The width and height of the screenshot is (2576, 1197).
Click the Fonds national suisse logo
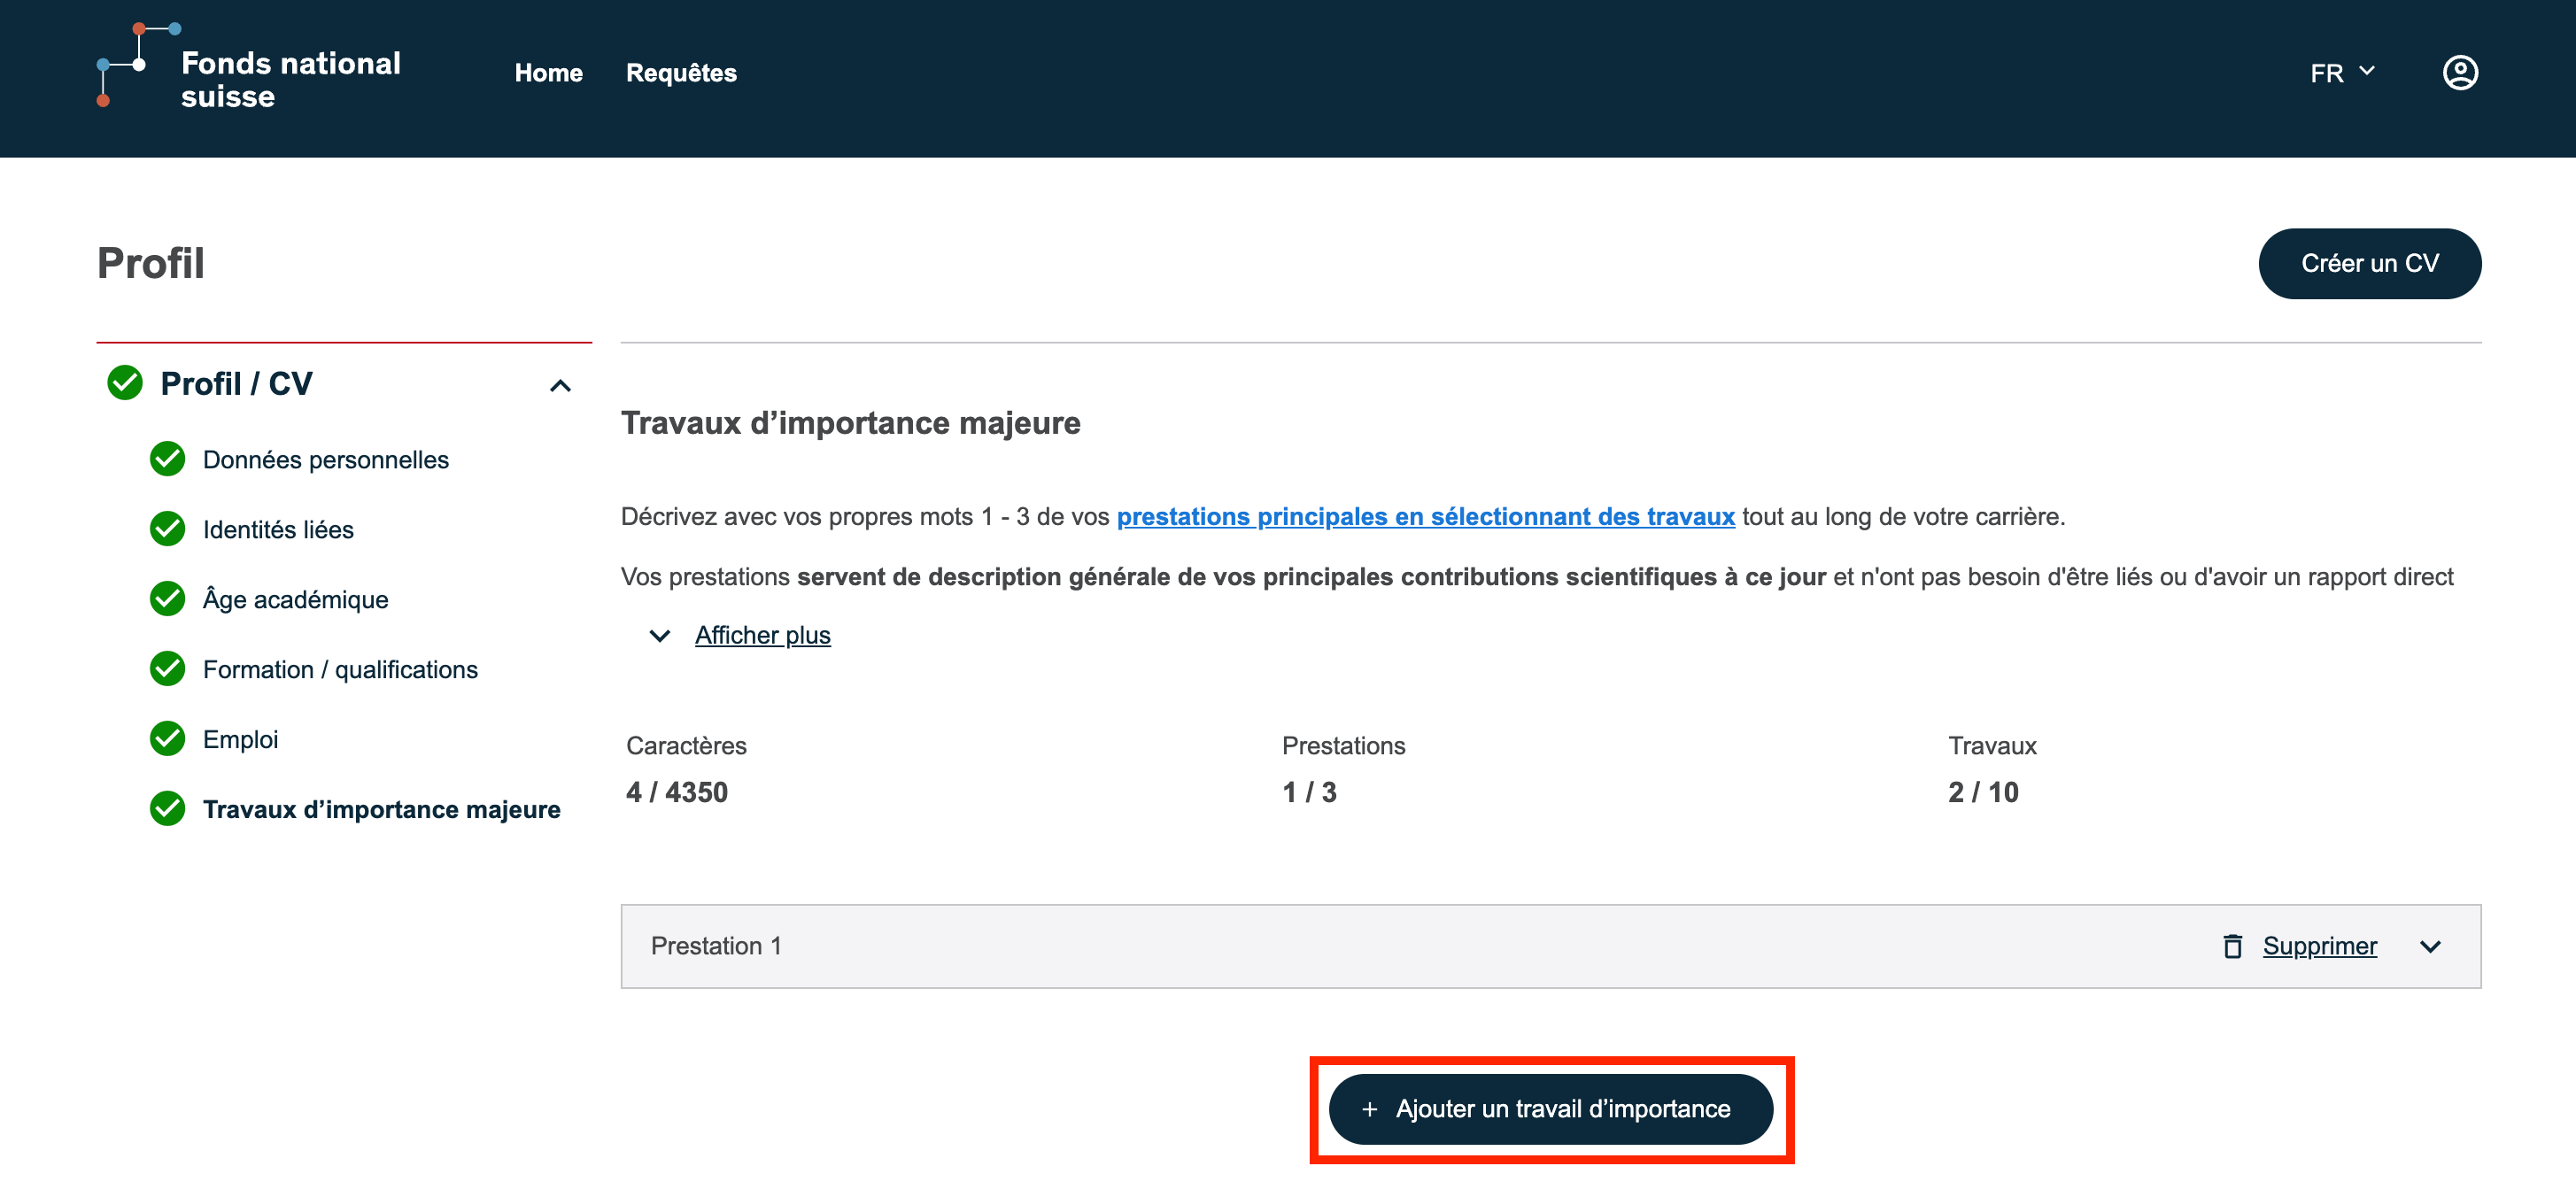point(249,68)
